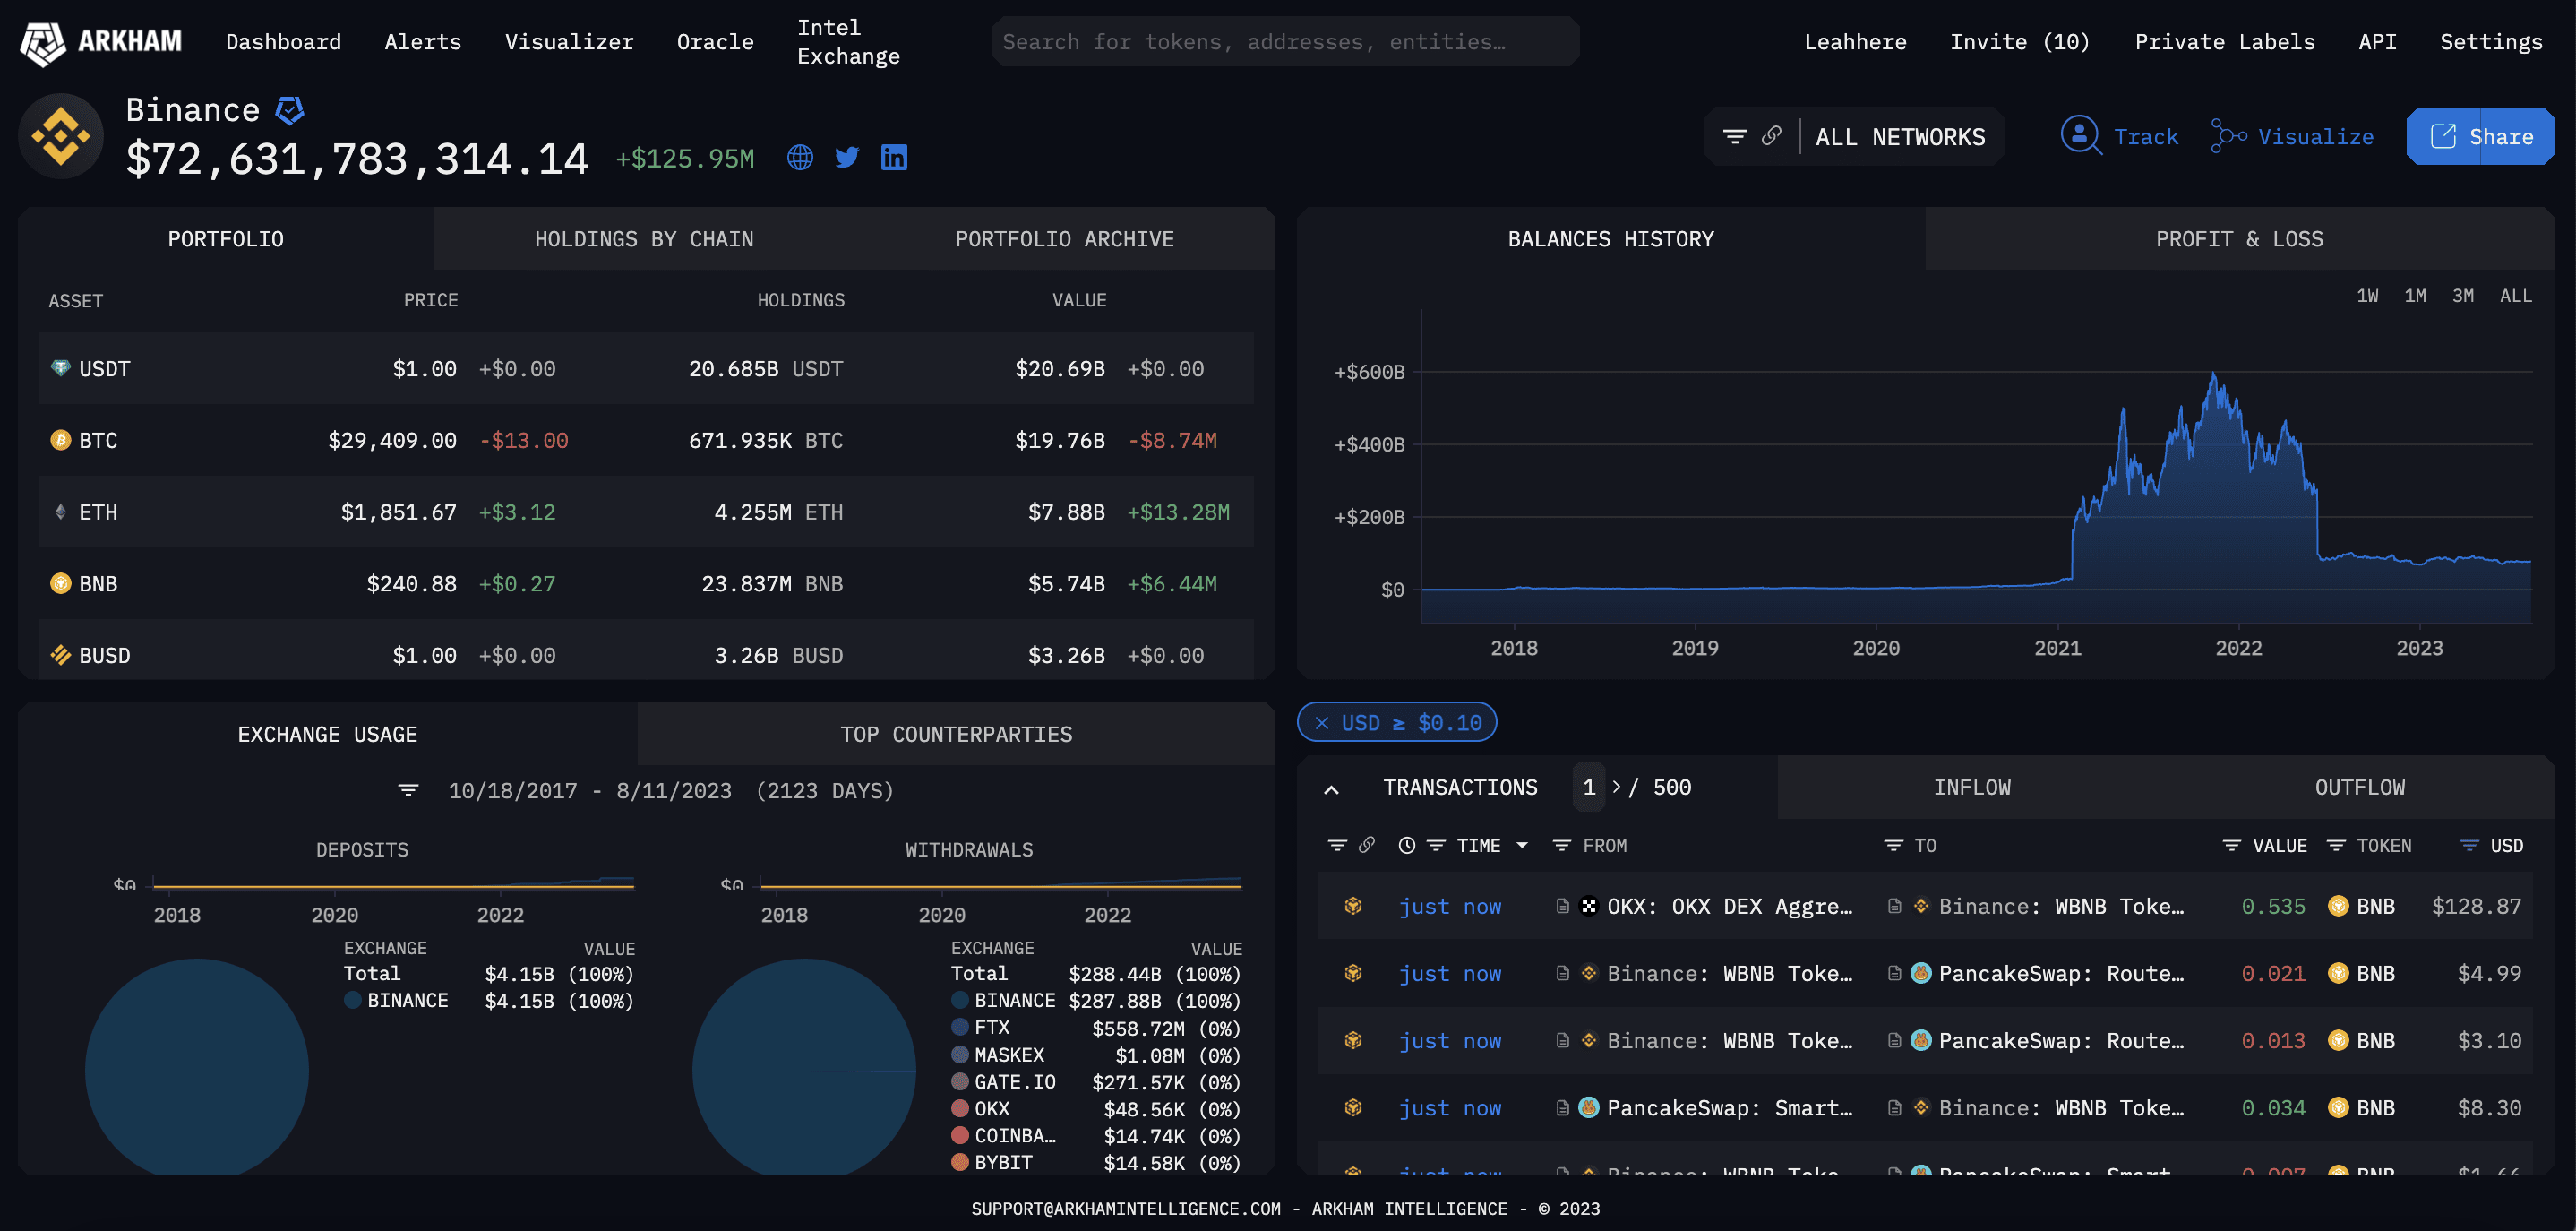Click BNB chain icon on first transaction row
Viewport: 2576px width, 1231px height.
(1353, 906)
